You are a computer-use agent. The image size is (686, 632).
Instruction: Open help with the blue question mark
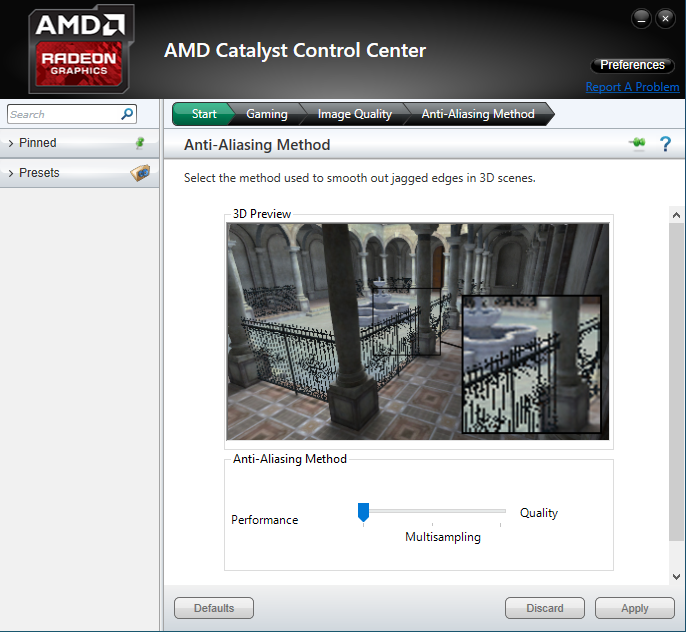click(x=665, y=143)
